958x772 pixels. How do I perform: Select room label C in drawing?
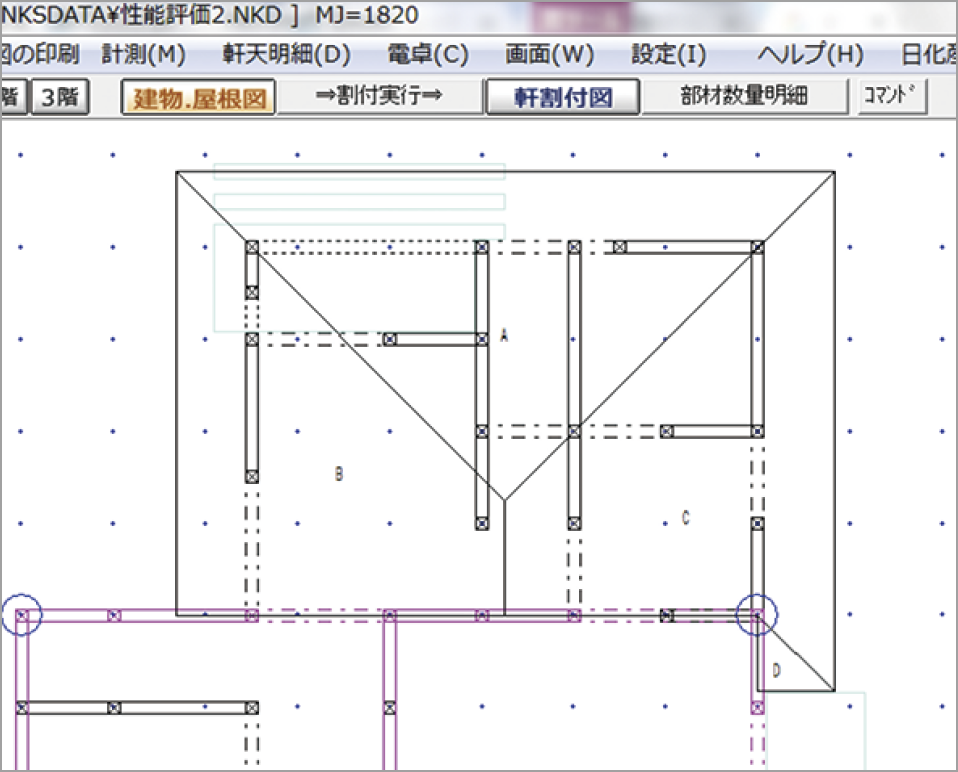point(686,518)
